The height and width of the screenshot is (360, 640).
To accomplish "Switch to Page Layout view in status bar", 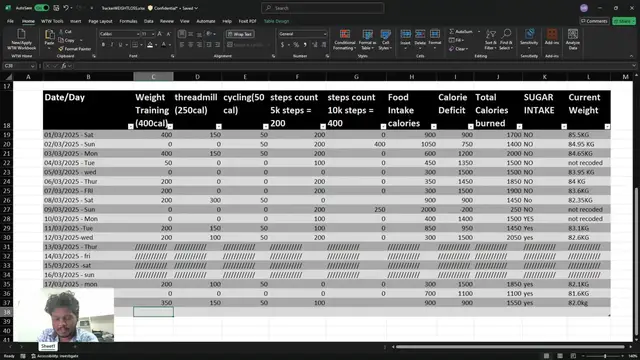I will click(x=560, y=356).
